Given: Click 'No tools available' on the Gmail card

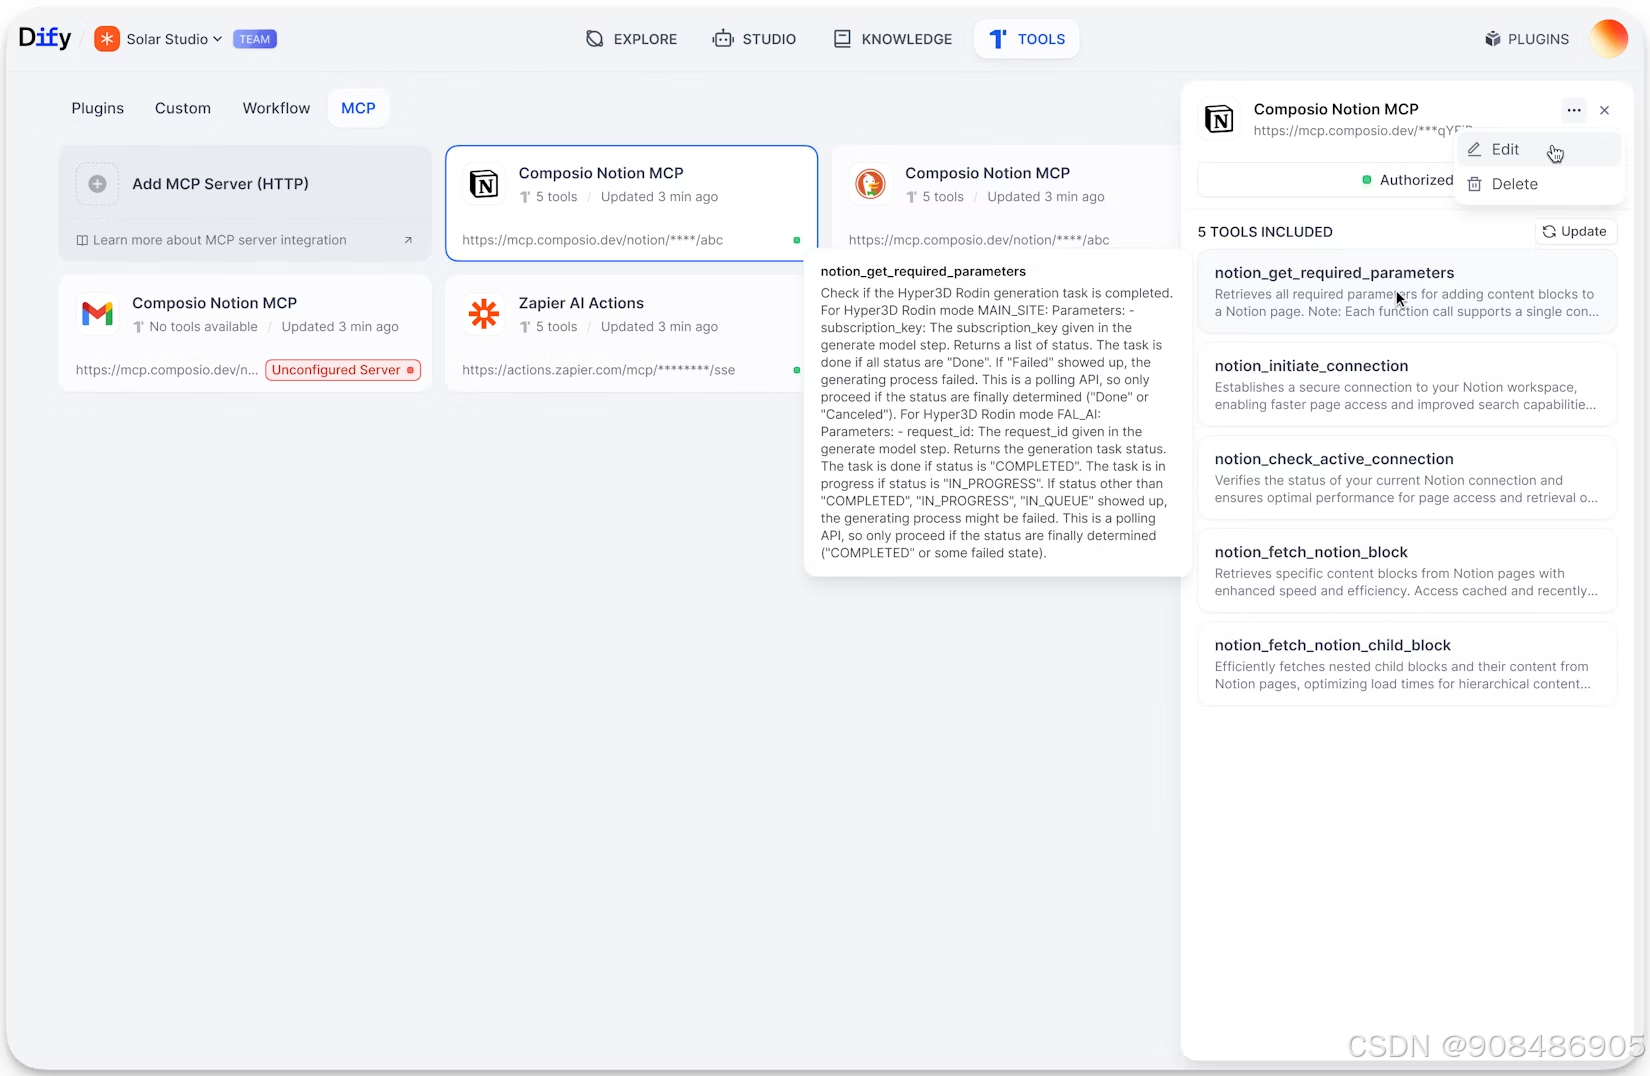Looking at the screenshot, I should coord(203,327).
